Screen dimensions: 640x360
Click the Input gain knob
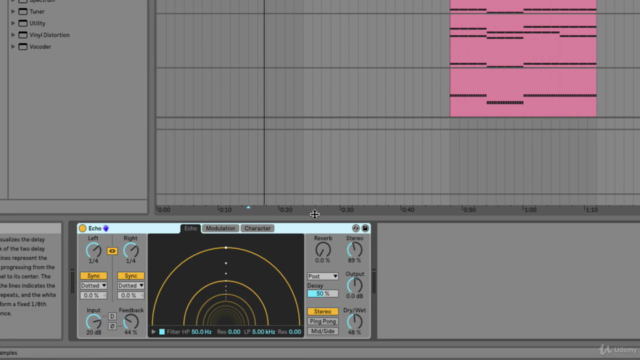93,322
